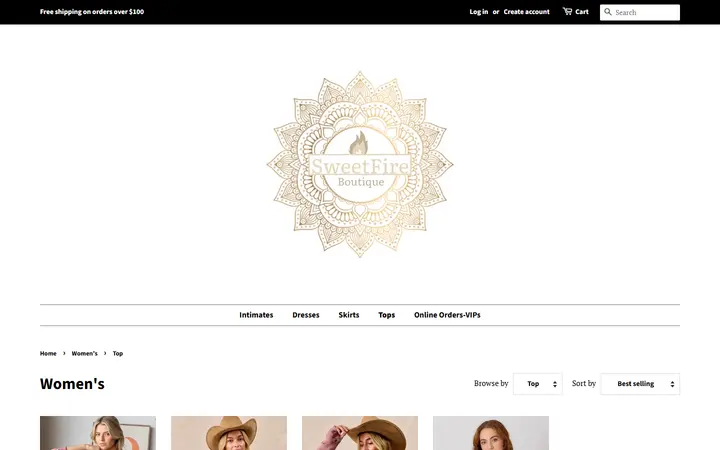Screen dimensions: 720x450
Task: Click the Women's page heading
Action: click(72, 384)
